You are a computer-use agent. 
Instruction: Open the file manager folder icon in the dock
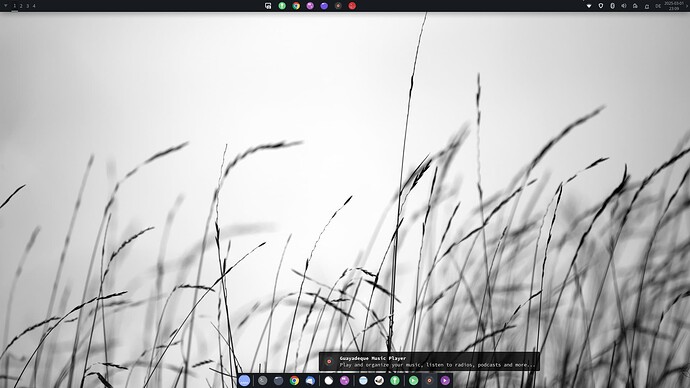pos(279,381)
